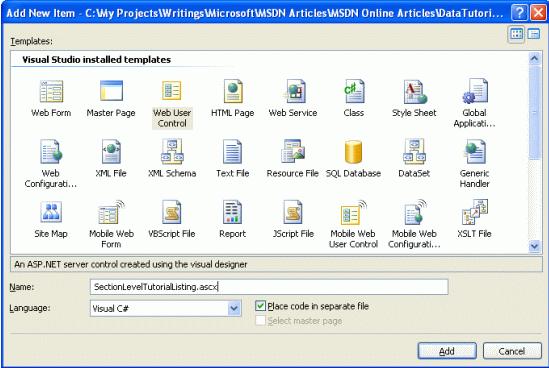Select the Web Form template icon

pyautogui.click(x=51, y=91)
